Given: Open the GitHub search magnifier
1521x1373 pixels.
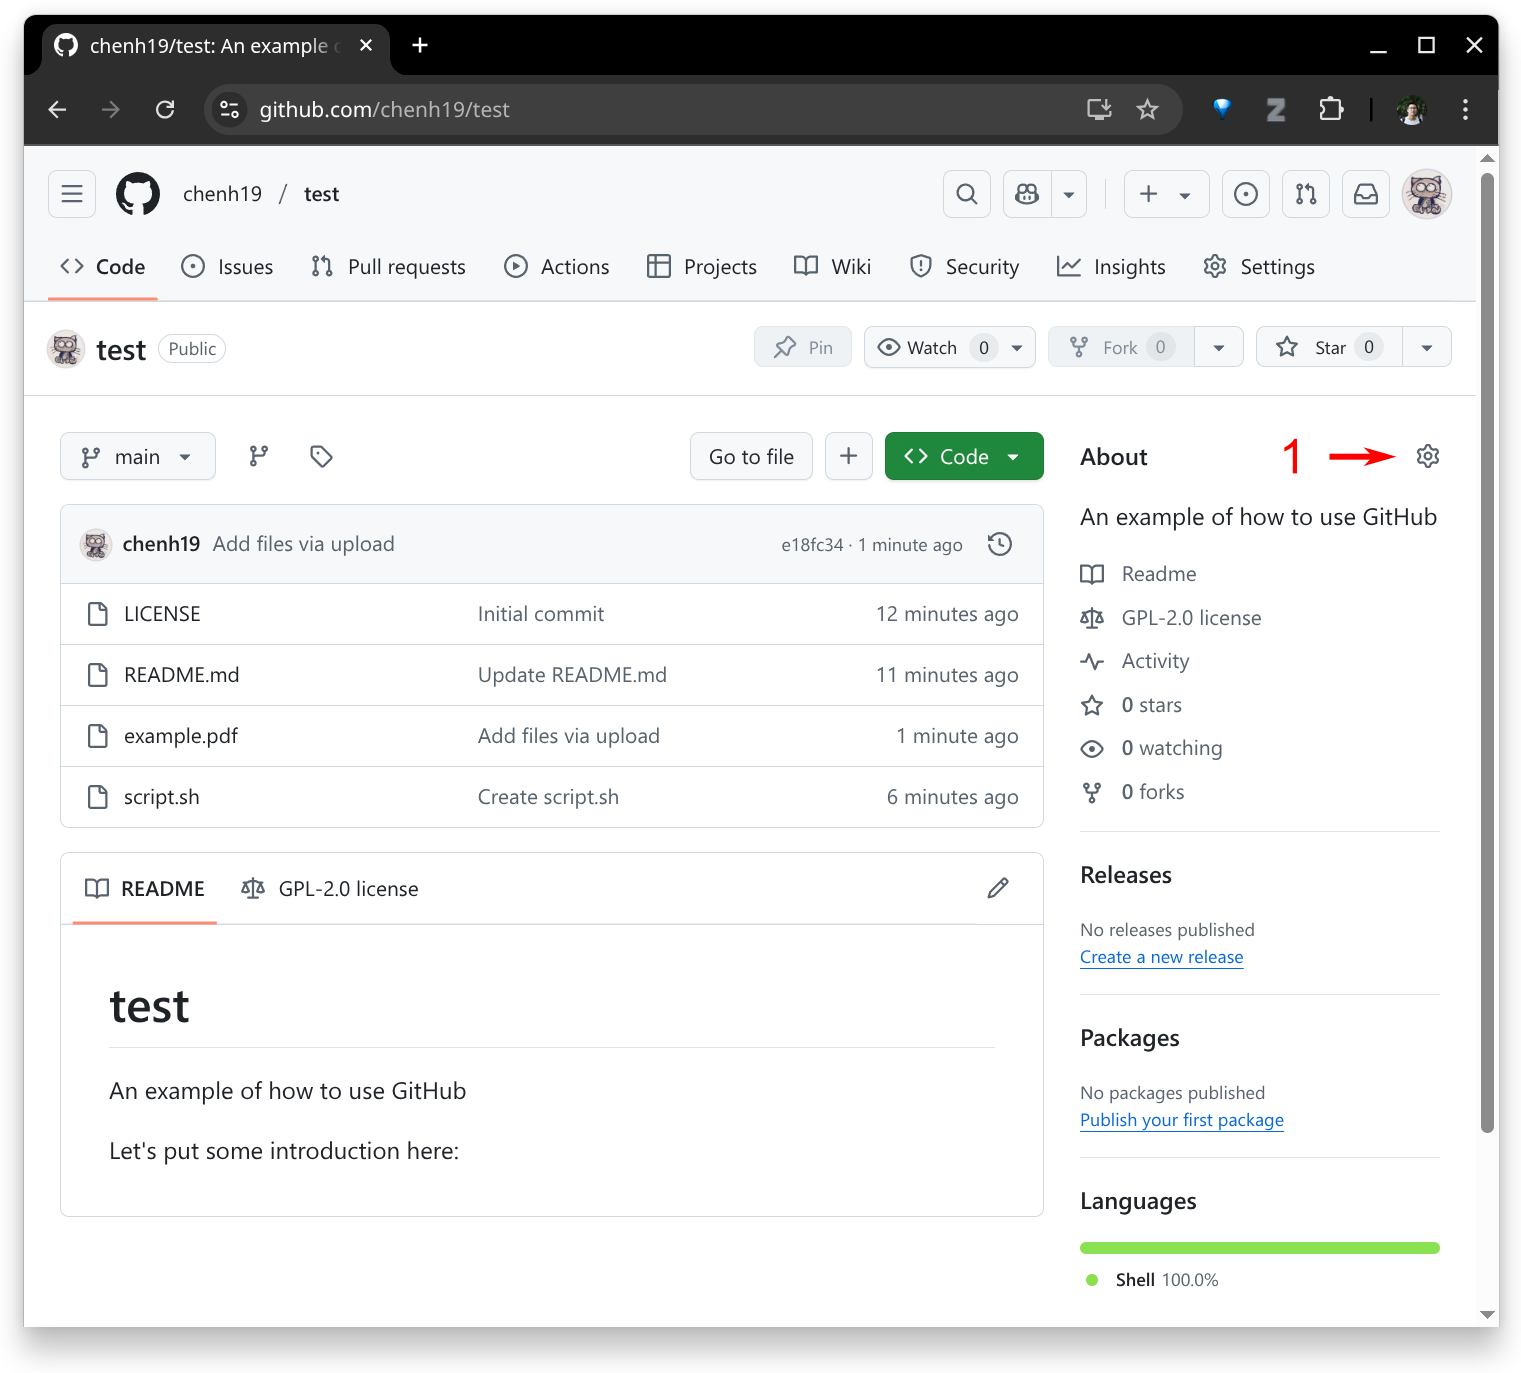Looking at the screenshot, I should 966,194.
